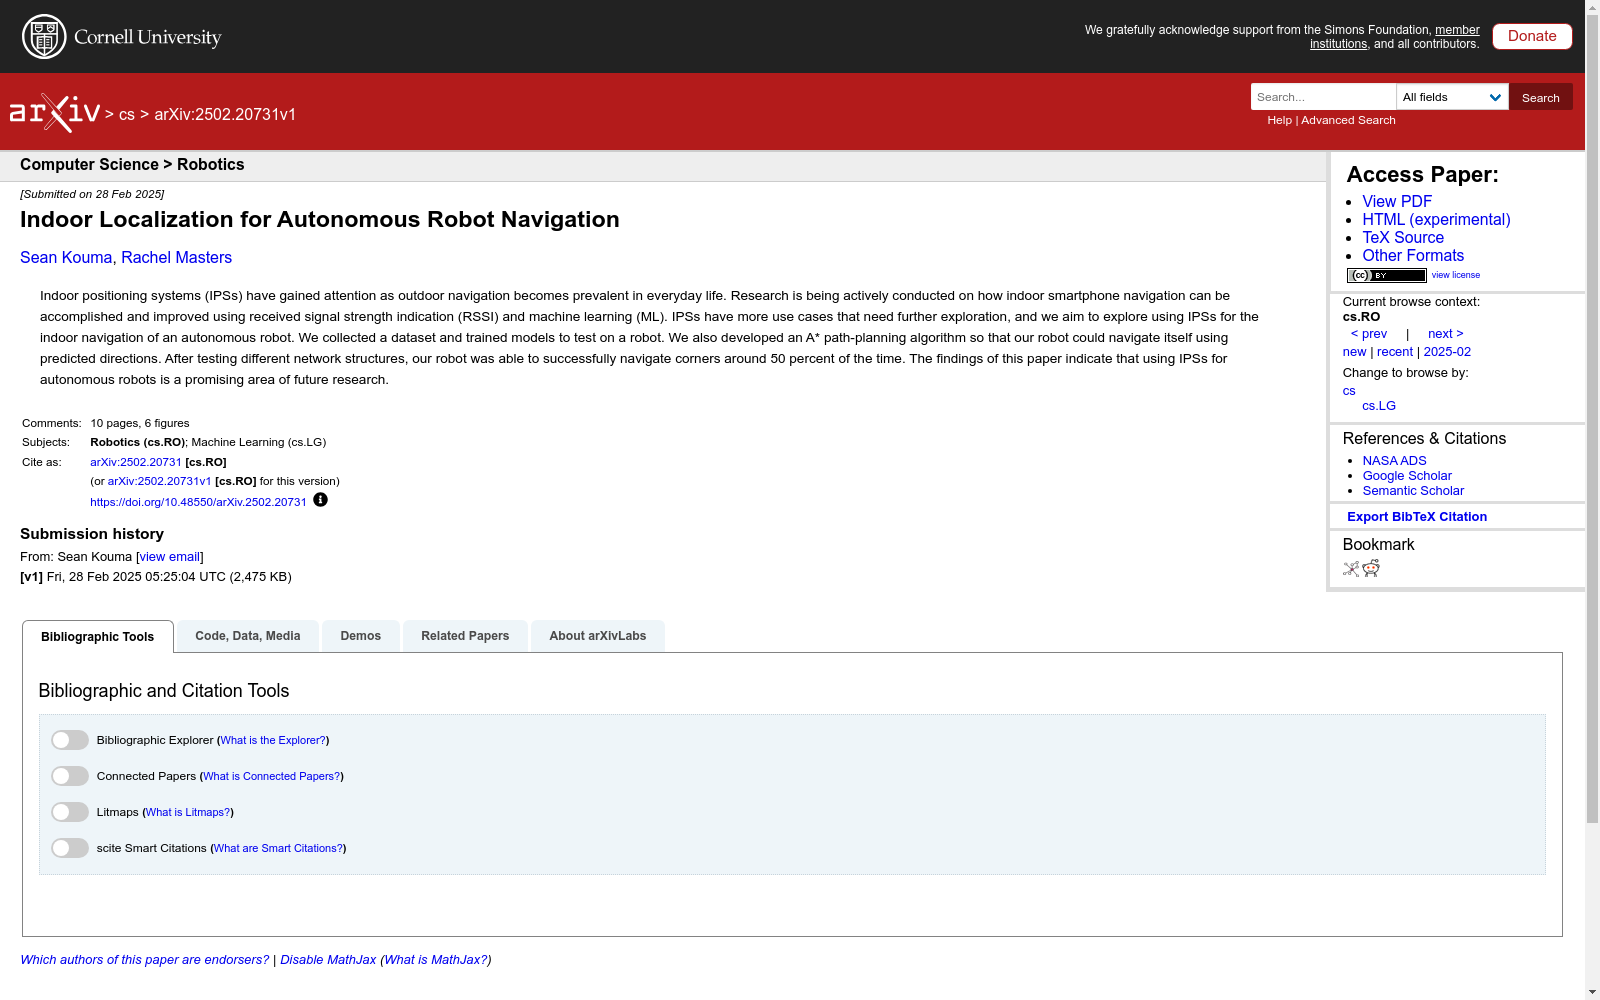The width and height of the screenshot is (1600, 1000).
Task: Bookmark paper with BibSonomy icon
Action: [1351, 569]
